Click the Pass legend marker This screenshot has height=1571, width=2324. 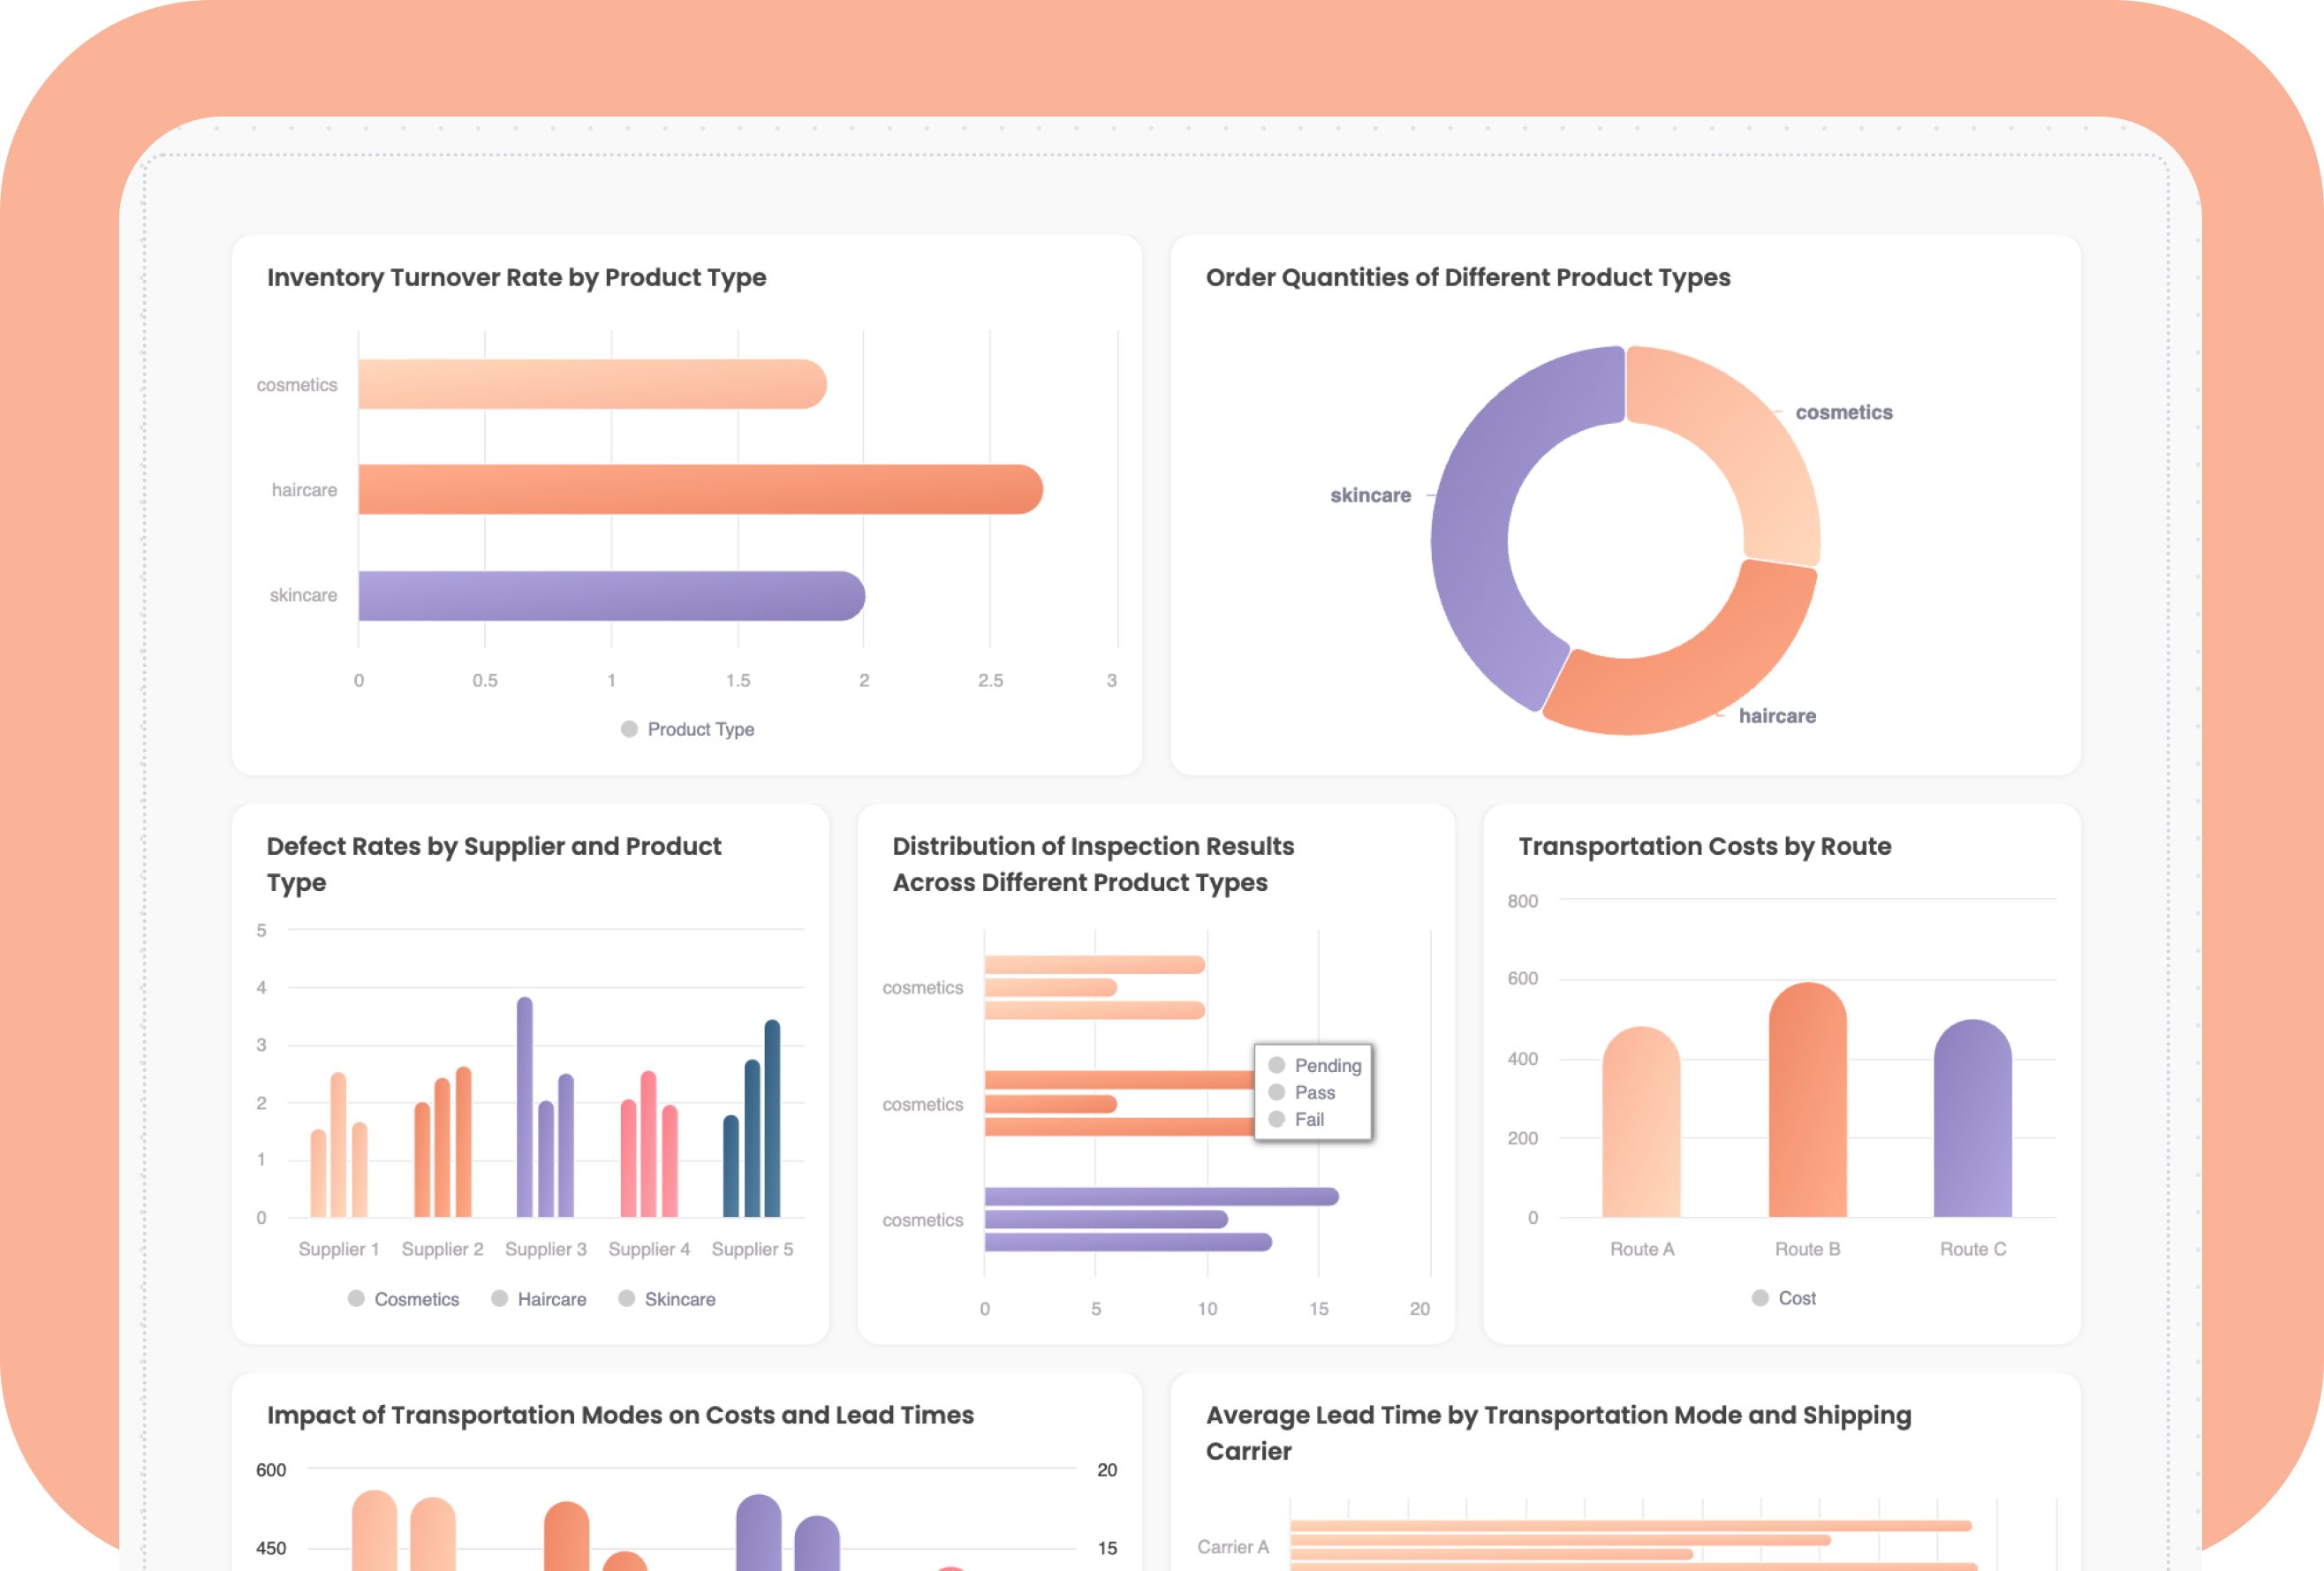point(1277,1092)
